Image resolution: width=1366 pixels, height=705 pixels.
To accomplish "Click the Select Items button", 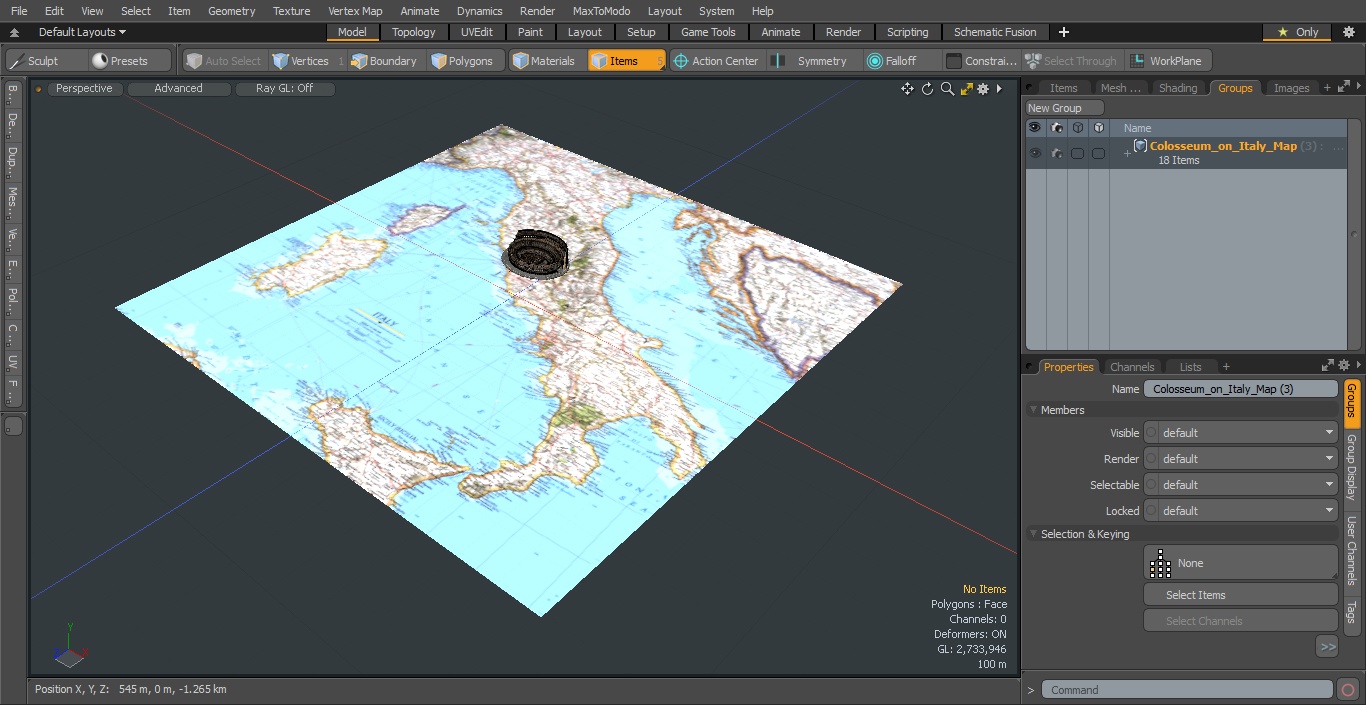I will click(1241, 595).
